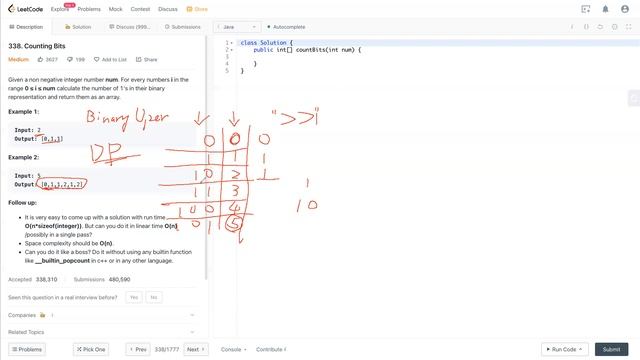Fold line 1 class Solution arrow
This screenshot has width=640, height=360.
232,43
